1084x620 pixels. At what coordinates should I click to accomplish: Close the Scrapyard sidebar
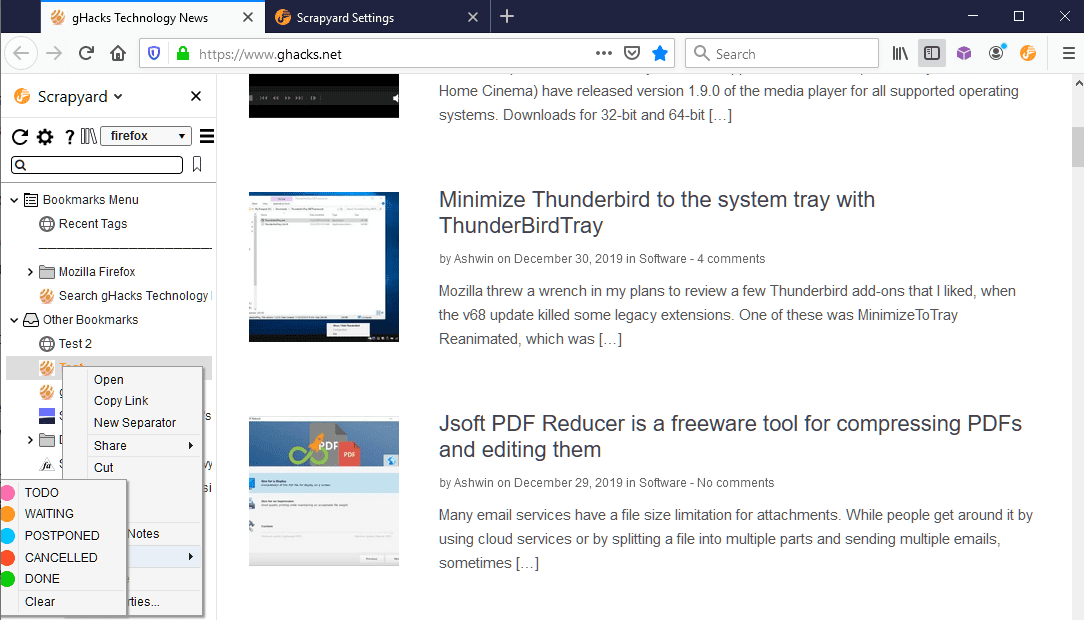coord(196,96)
